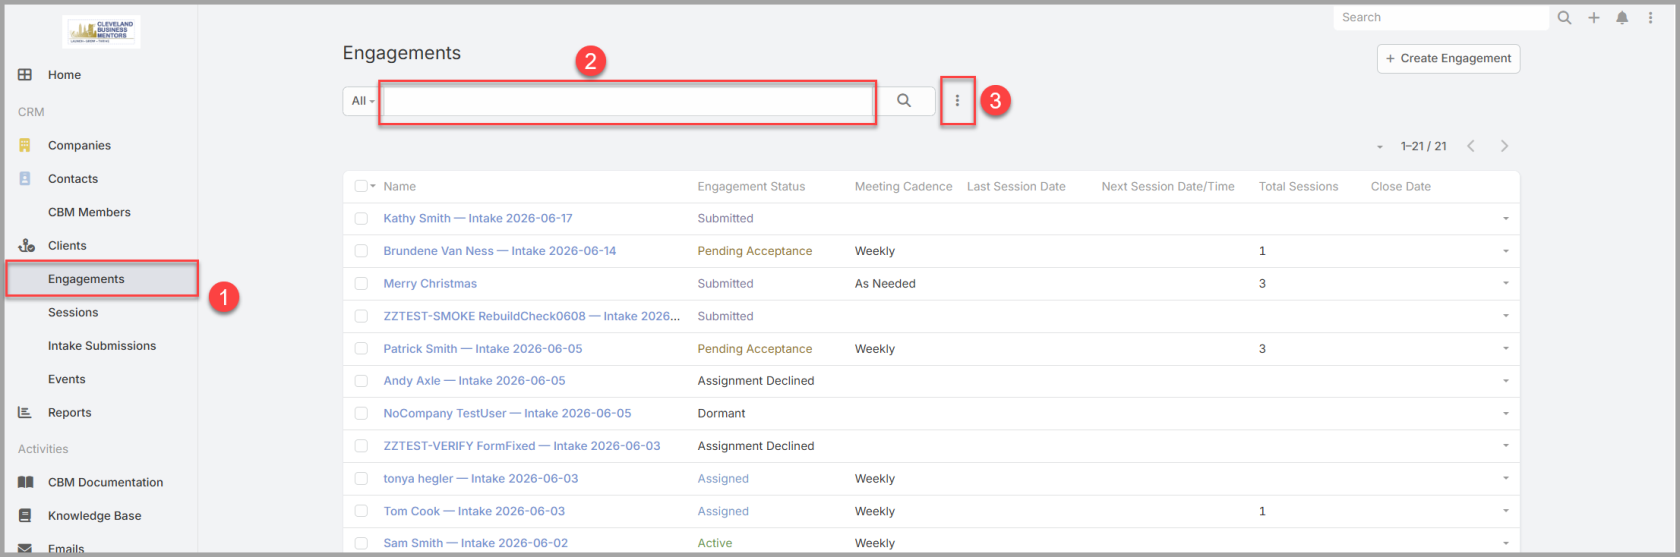Open the Tom Cook — Intake 2026-06-03 link

click(x=474, y=512)
